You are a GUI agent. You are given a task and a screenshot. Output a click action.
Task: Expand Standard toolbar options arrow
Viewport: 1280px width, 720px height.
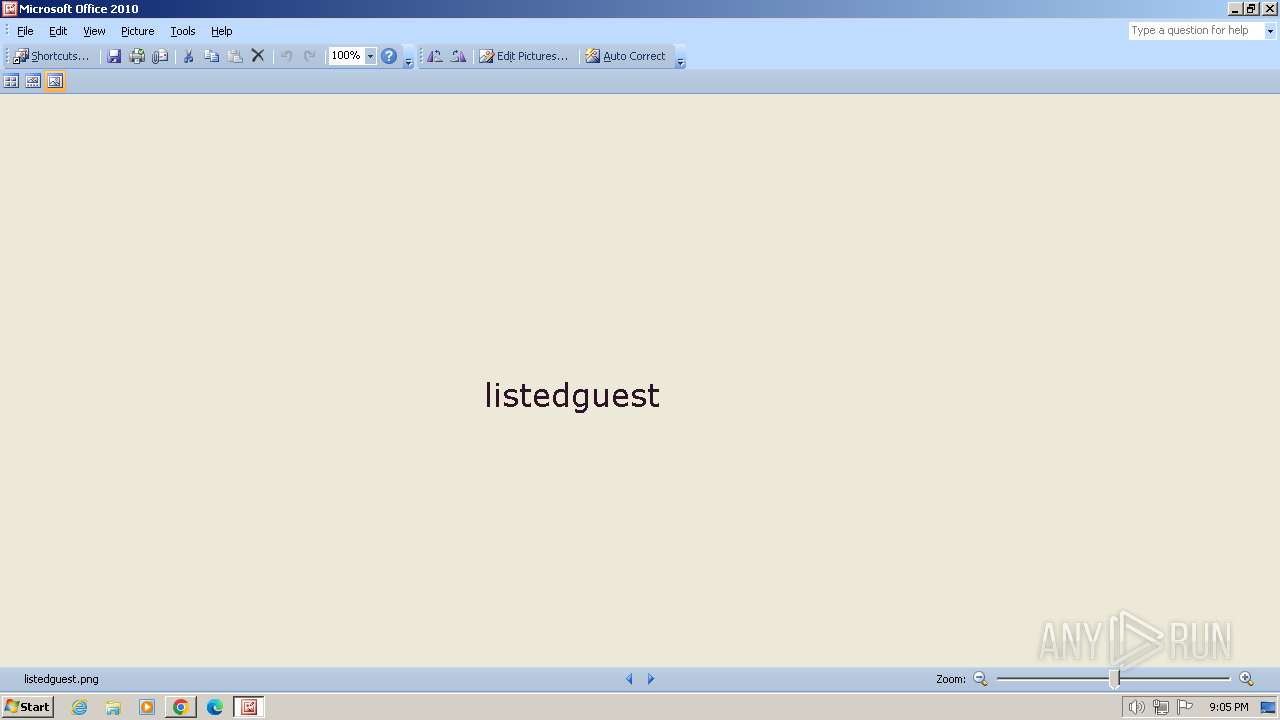pyautogui.click(x=408, y=58)
